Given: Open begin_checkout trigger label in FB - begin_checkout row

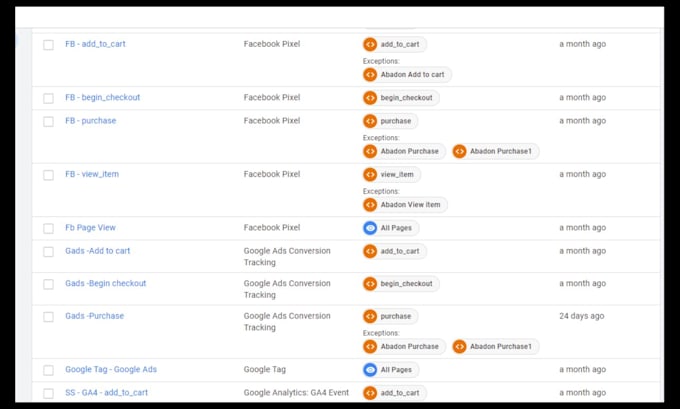Looking at the screenshot, I should pos(406,98).
